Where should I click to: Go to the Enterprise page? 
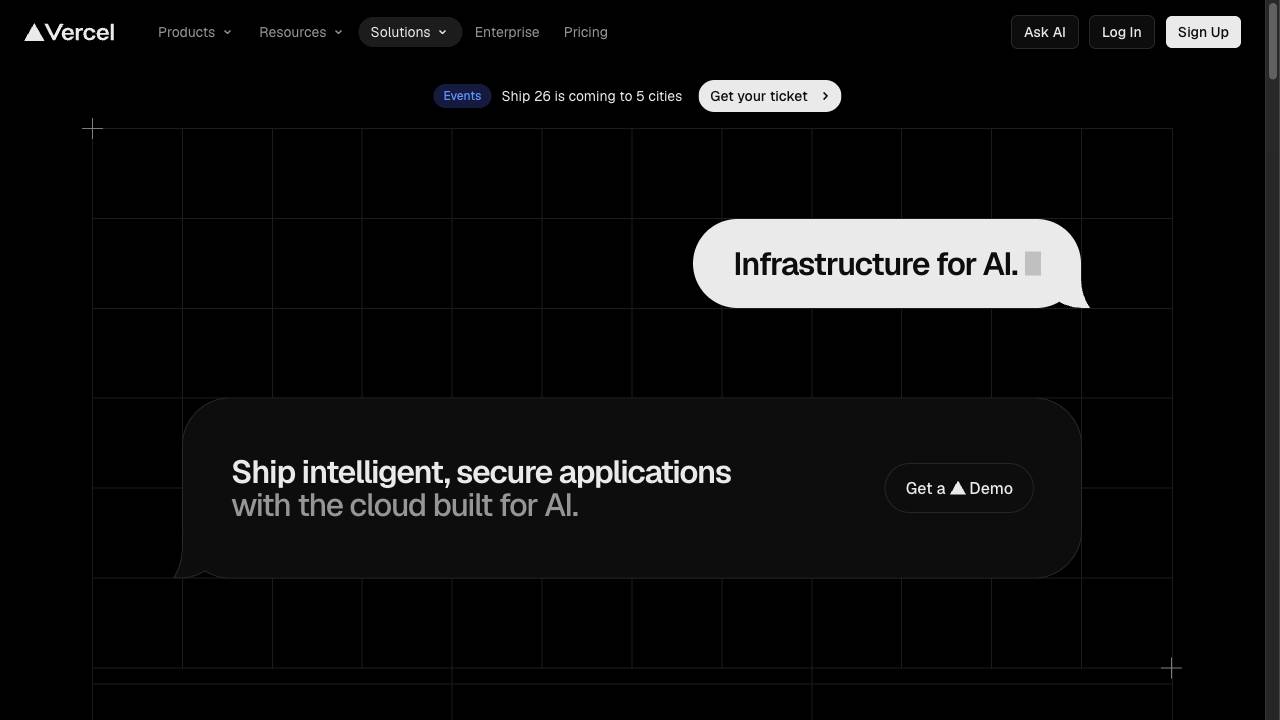pyautogui.click(x=507, y=32)
